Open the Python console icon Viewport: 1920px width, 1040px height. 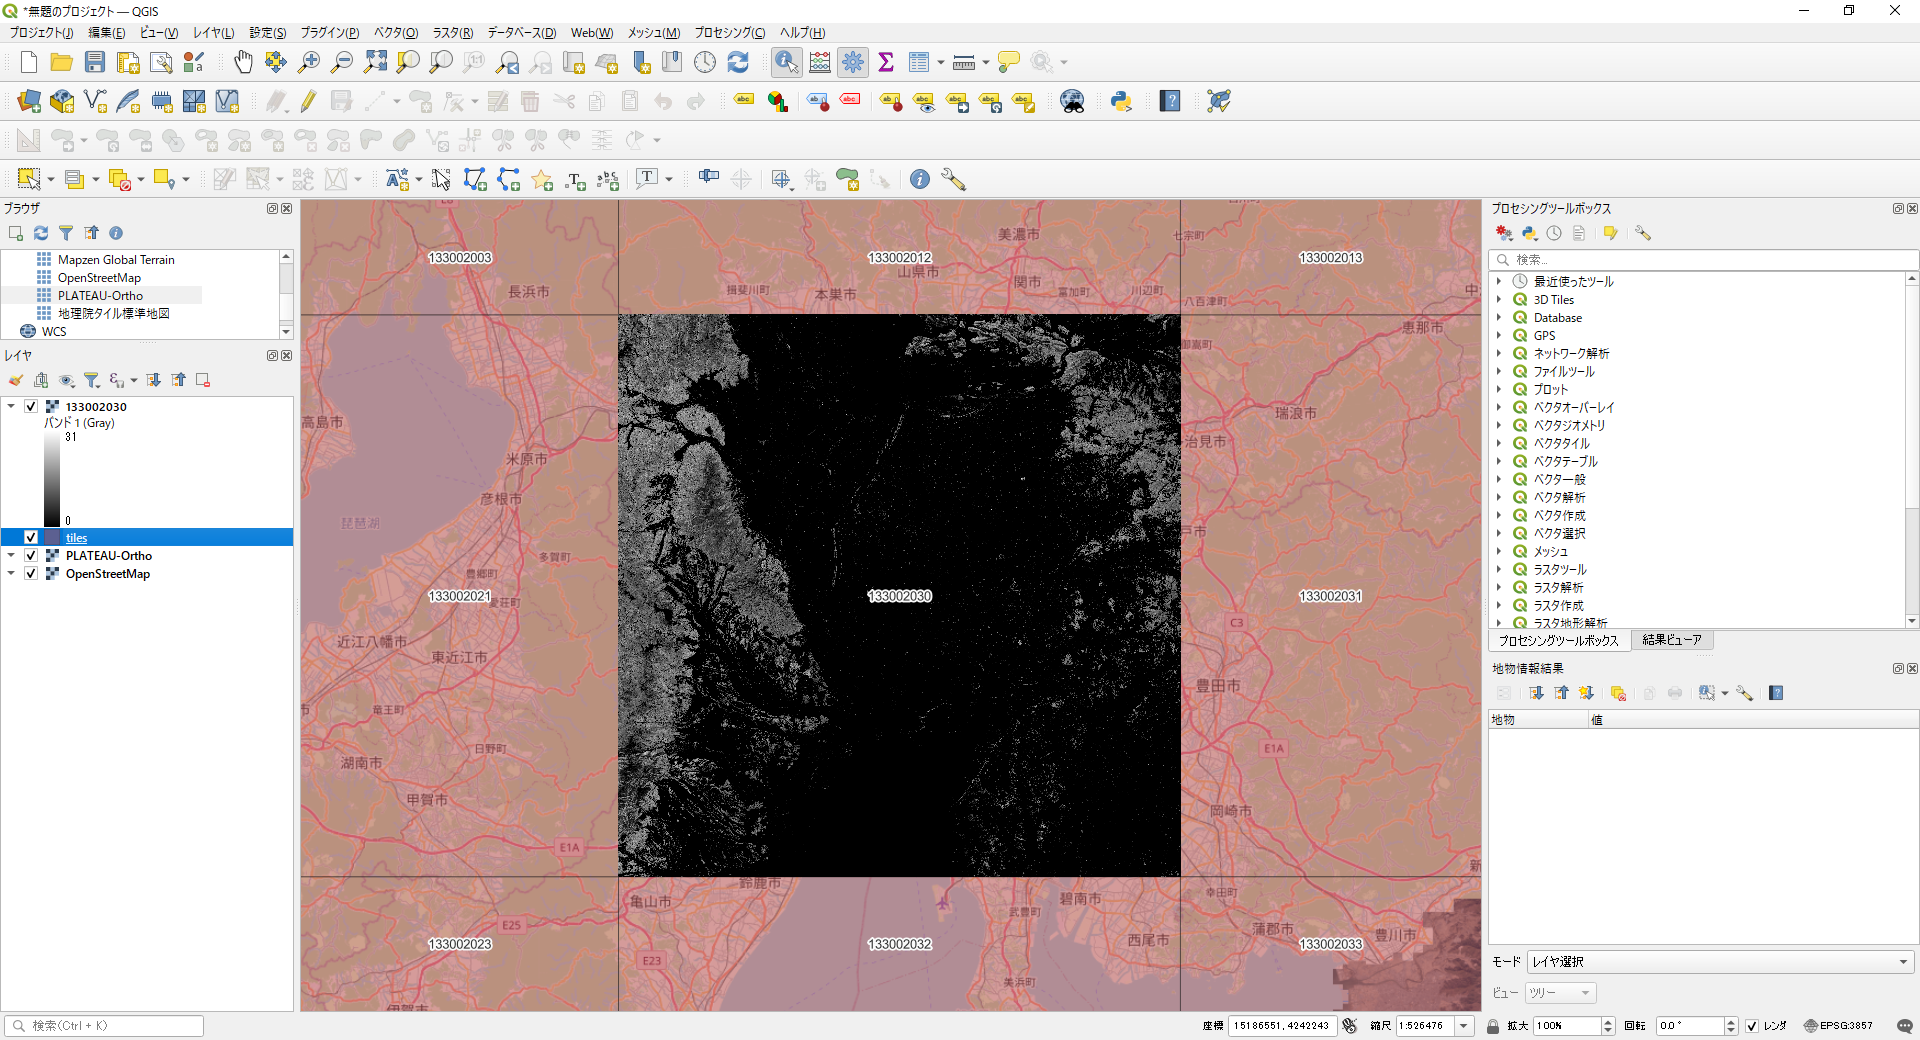1121,101
